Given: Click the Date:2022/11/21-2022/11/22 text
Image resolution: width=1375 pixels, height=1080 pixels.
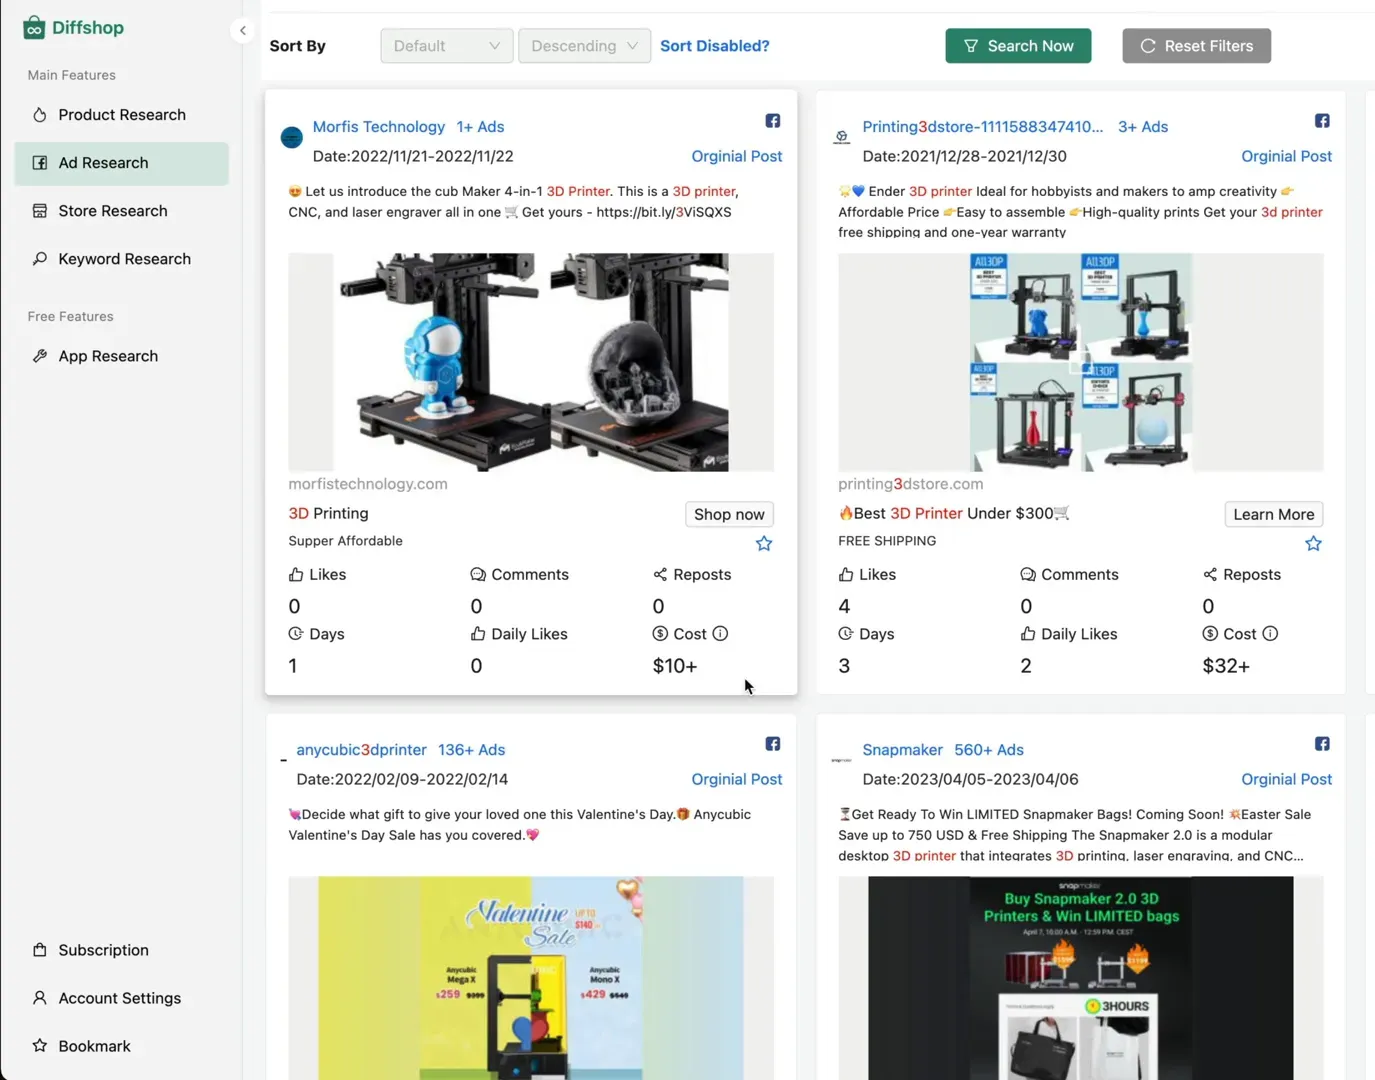Looking at the screenshot, I should coord(413,156).
